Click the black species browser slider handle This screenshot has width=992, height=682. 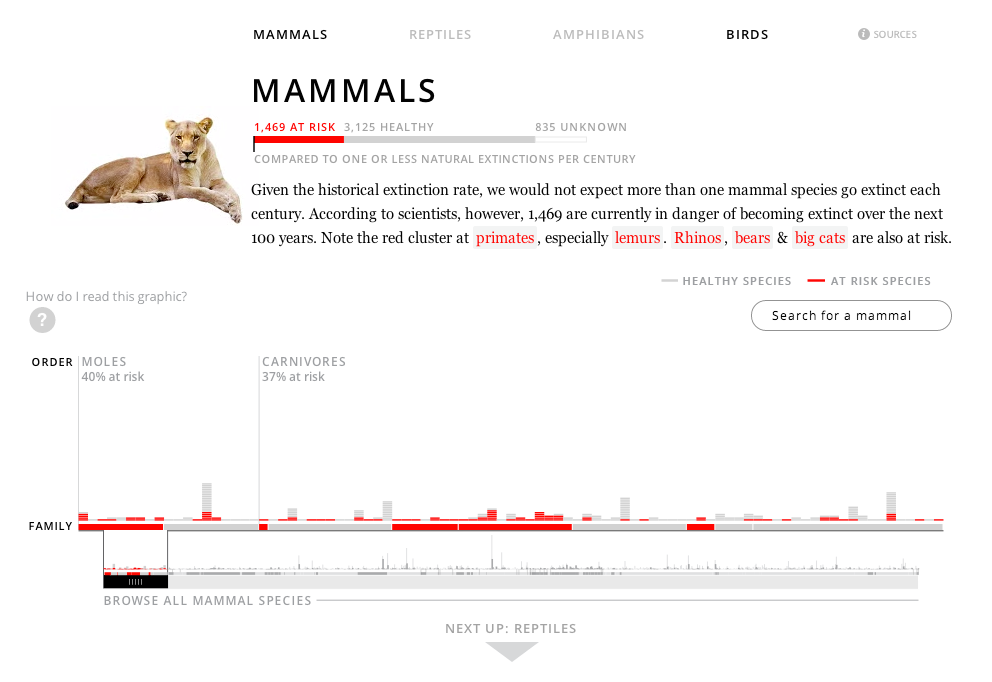pyautogui.click(x=135, y=582)
